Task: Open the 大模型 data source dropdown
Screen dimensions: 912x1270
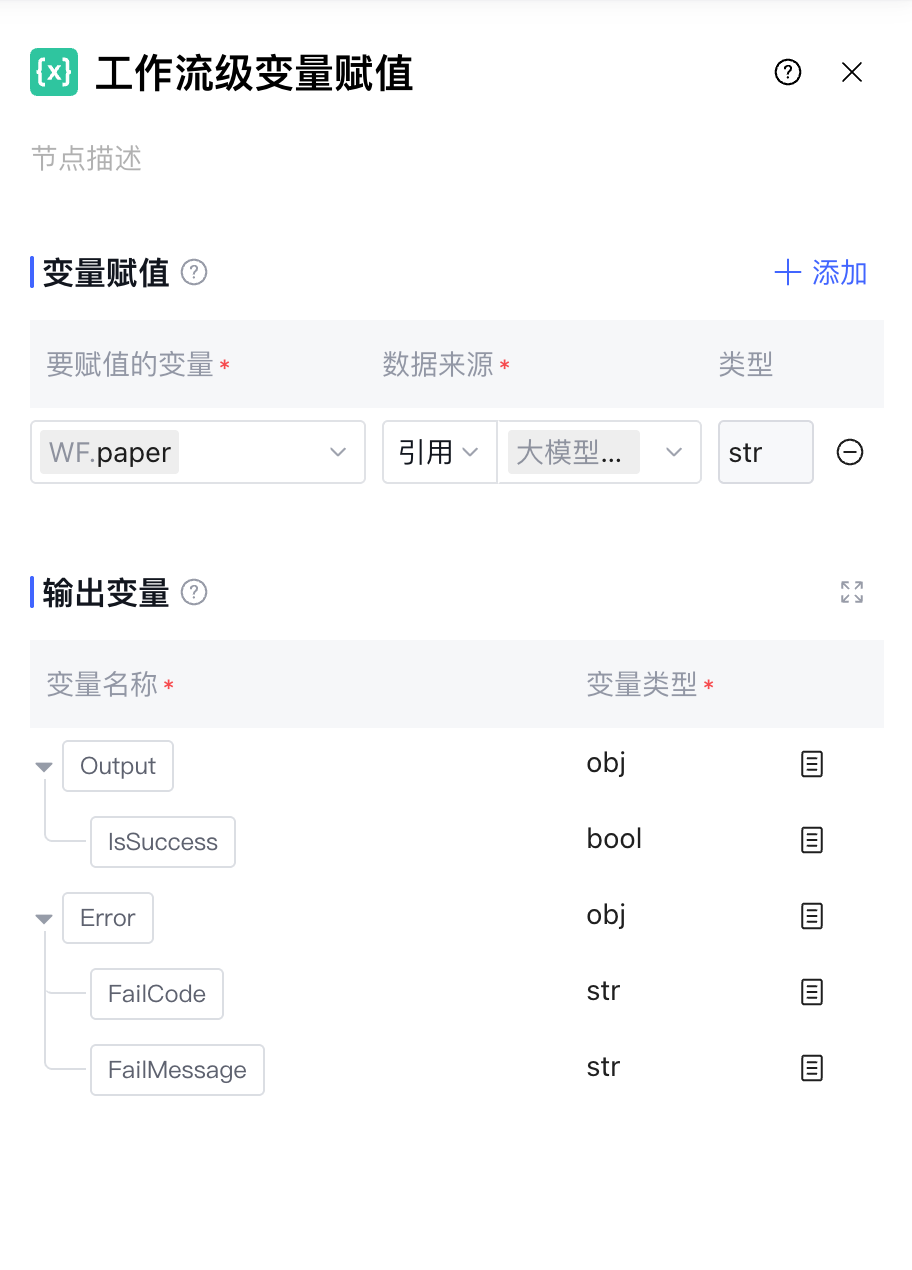Action: [600, 452]
